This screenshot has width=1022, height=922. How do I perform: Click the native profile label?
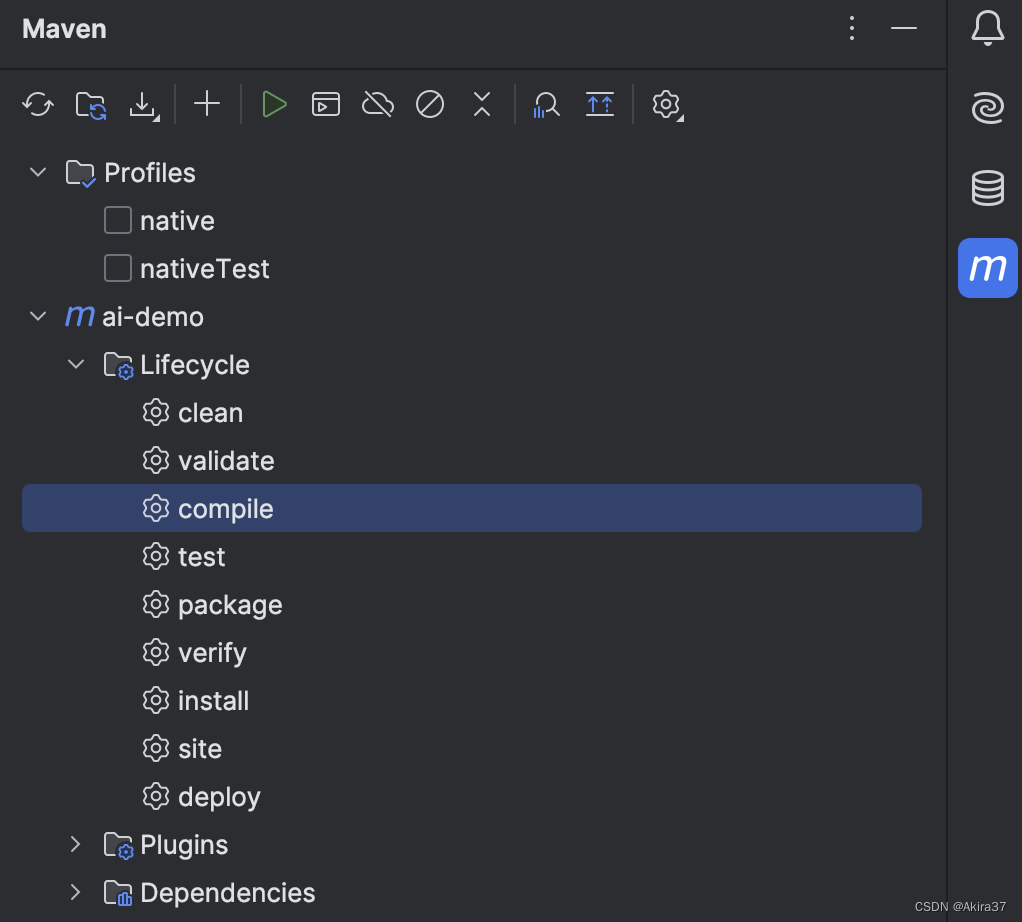[x=177, y=221]
